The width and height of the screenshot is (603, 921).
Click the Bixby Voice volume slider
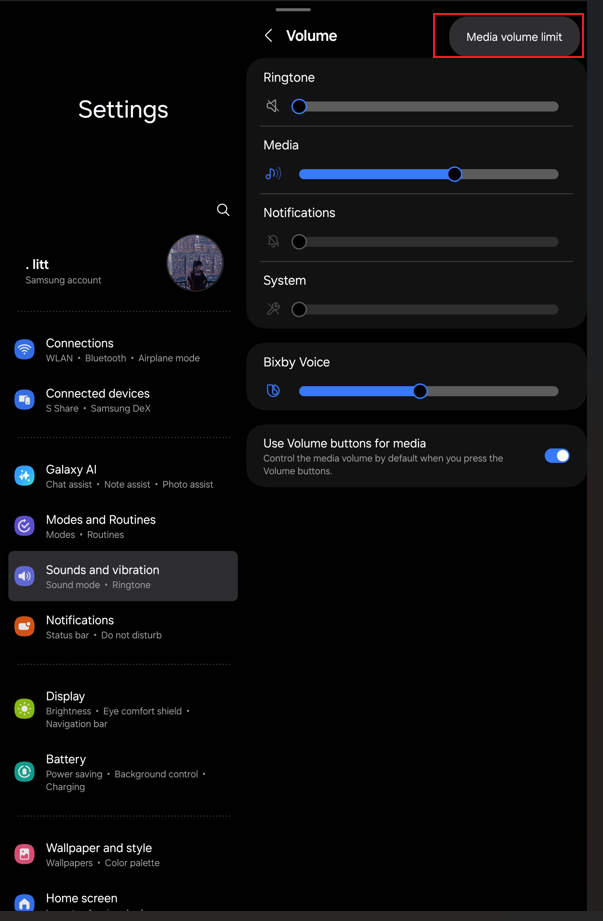coord(429,391)
